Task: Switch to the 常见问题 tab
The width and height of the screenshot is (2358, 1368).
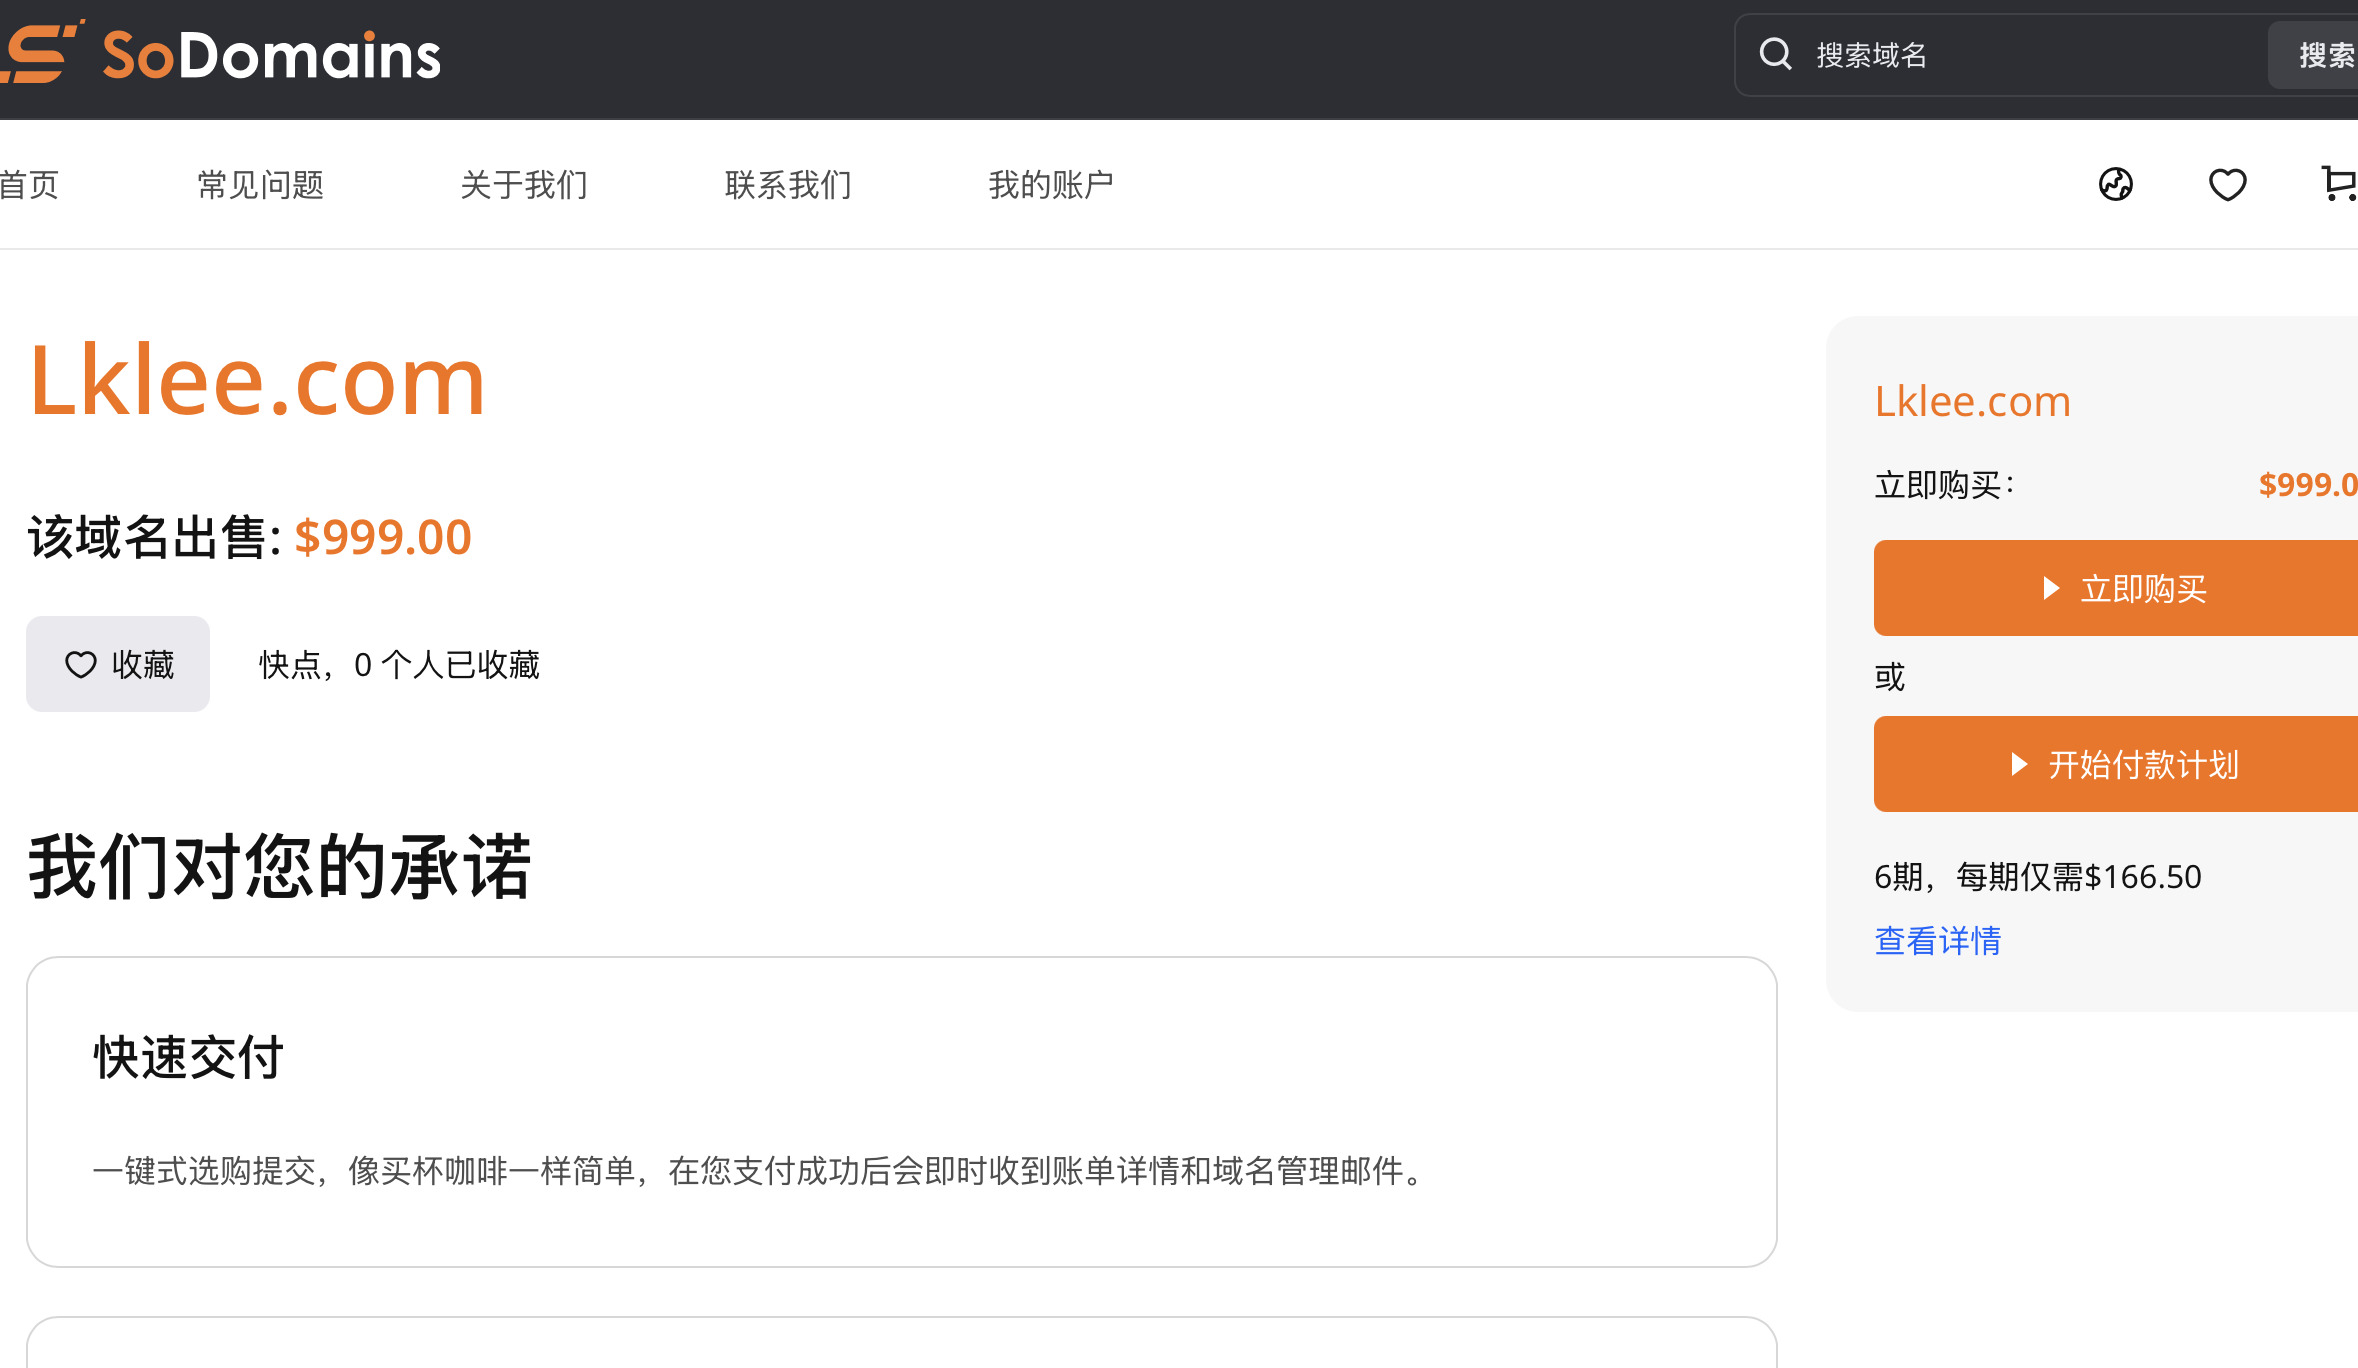Action: point(260,184)
